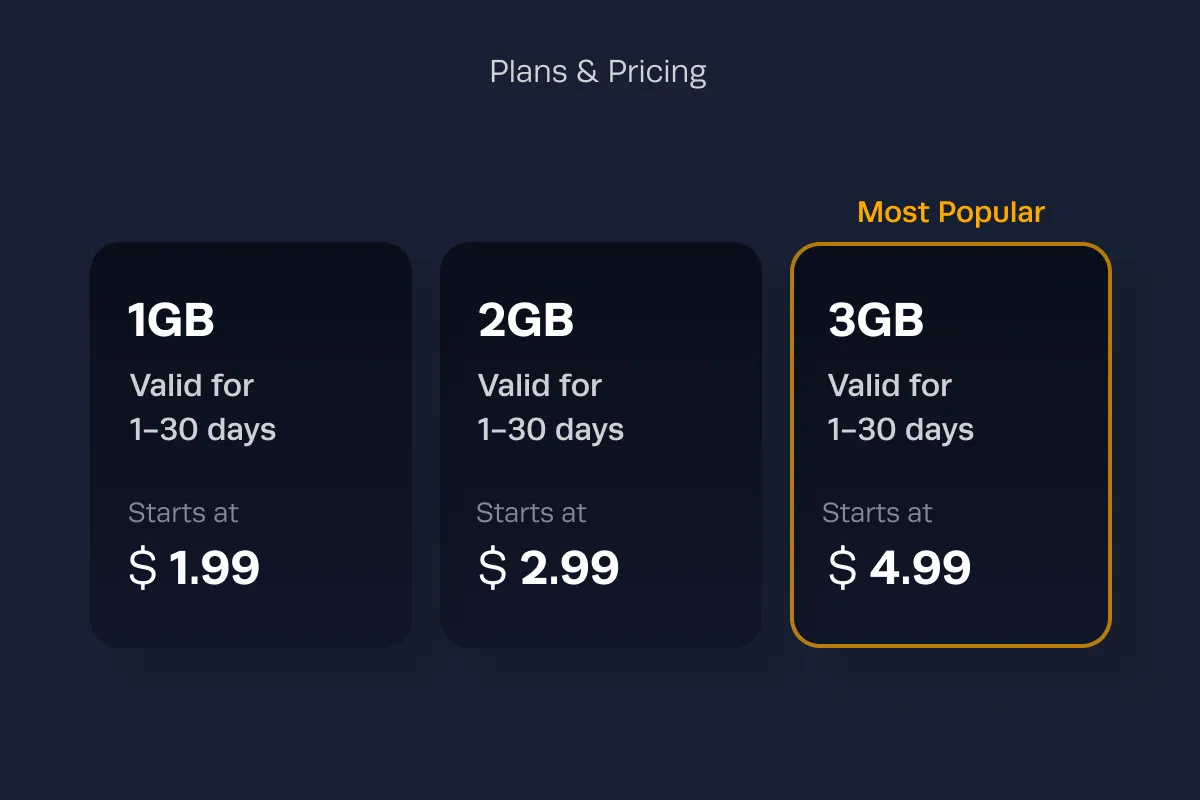The width and height of the screenshot is (1200, 800).
Task: Click 'Valid for 1–30 days' on 1GB card
Action: (x=203, y=408)
